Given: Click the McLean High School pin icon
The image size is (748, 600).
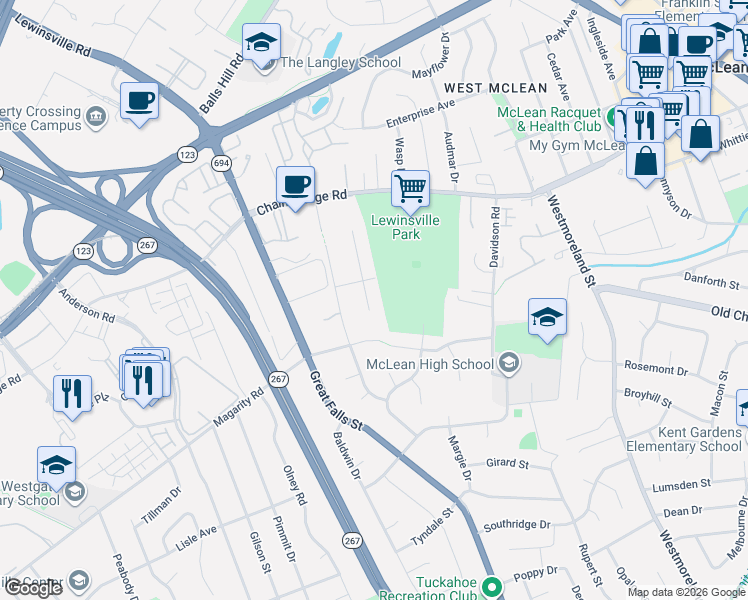Looking at the screenshot, I should pyautogui.click(x=509, y=364).
